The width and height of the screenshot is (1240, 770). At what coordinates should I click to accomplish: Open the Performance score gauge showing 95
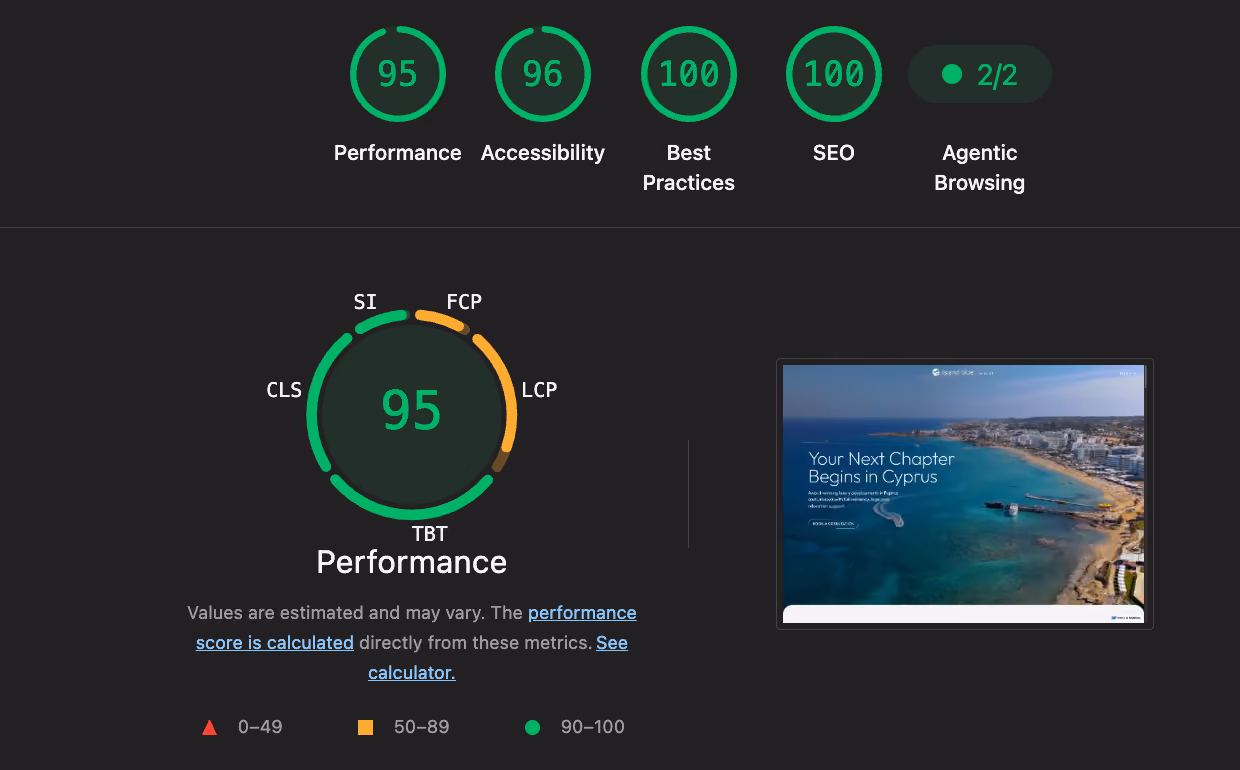tap(398, 74)
